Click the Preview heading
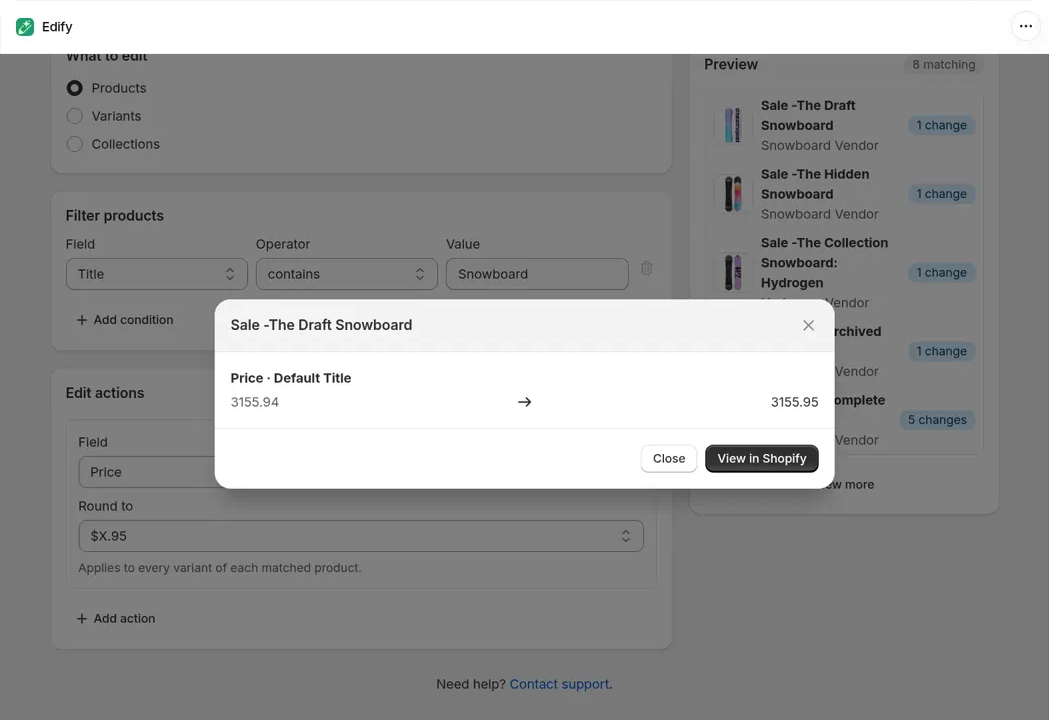The image size is (1049, 720). click(731, 65)
